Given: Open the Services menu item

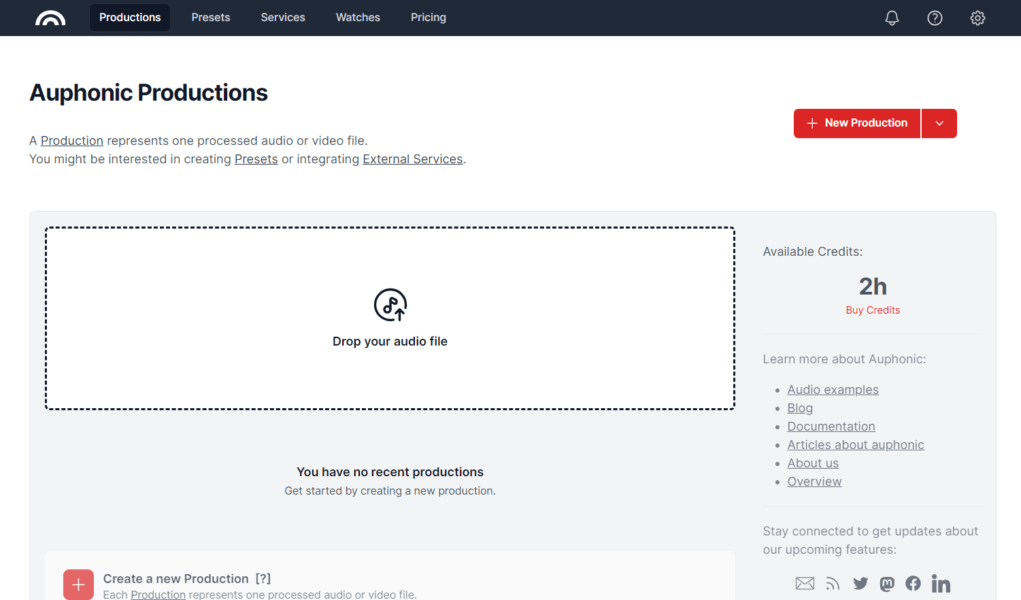Looking at the screenshot, I should (x=283, y=18).
